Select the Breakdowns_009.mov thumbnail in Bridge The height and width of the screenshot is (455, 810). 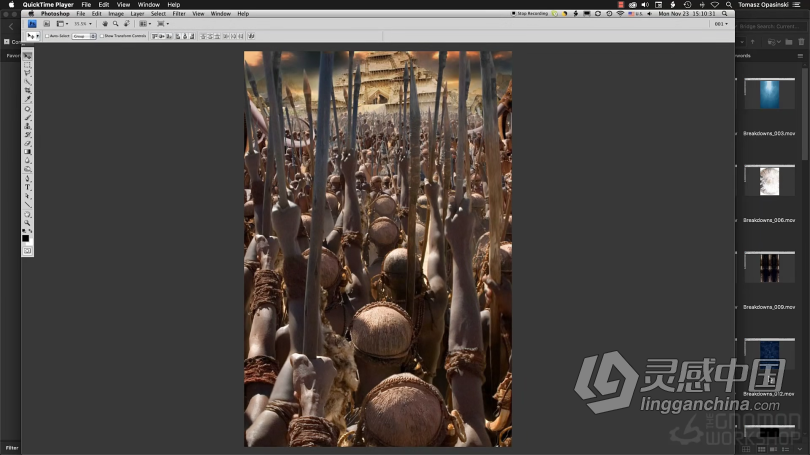pos(769,268)
